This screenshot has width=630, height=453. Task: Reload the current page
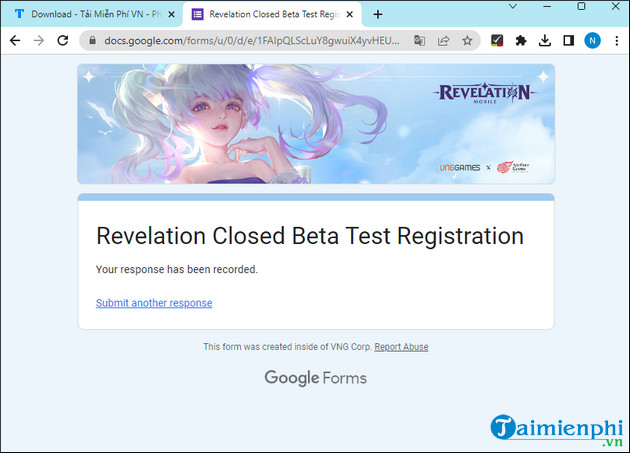[63, 41]
